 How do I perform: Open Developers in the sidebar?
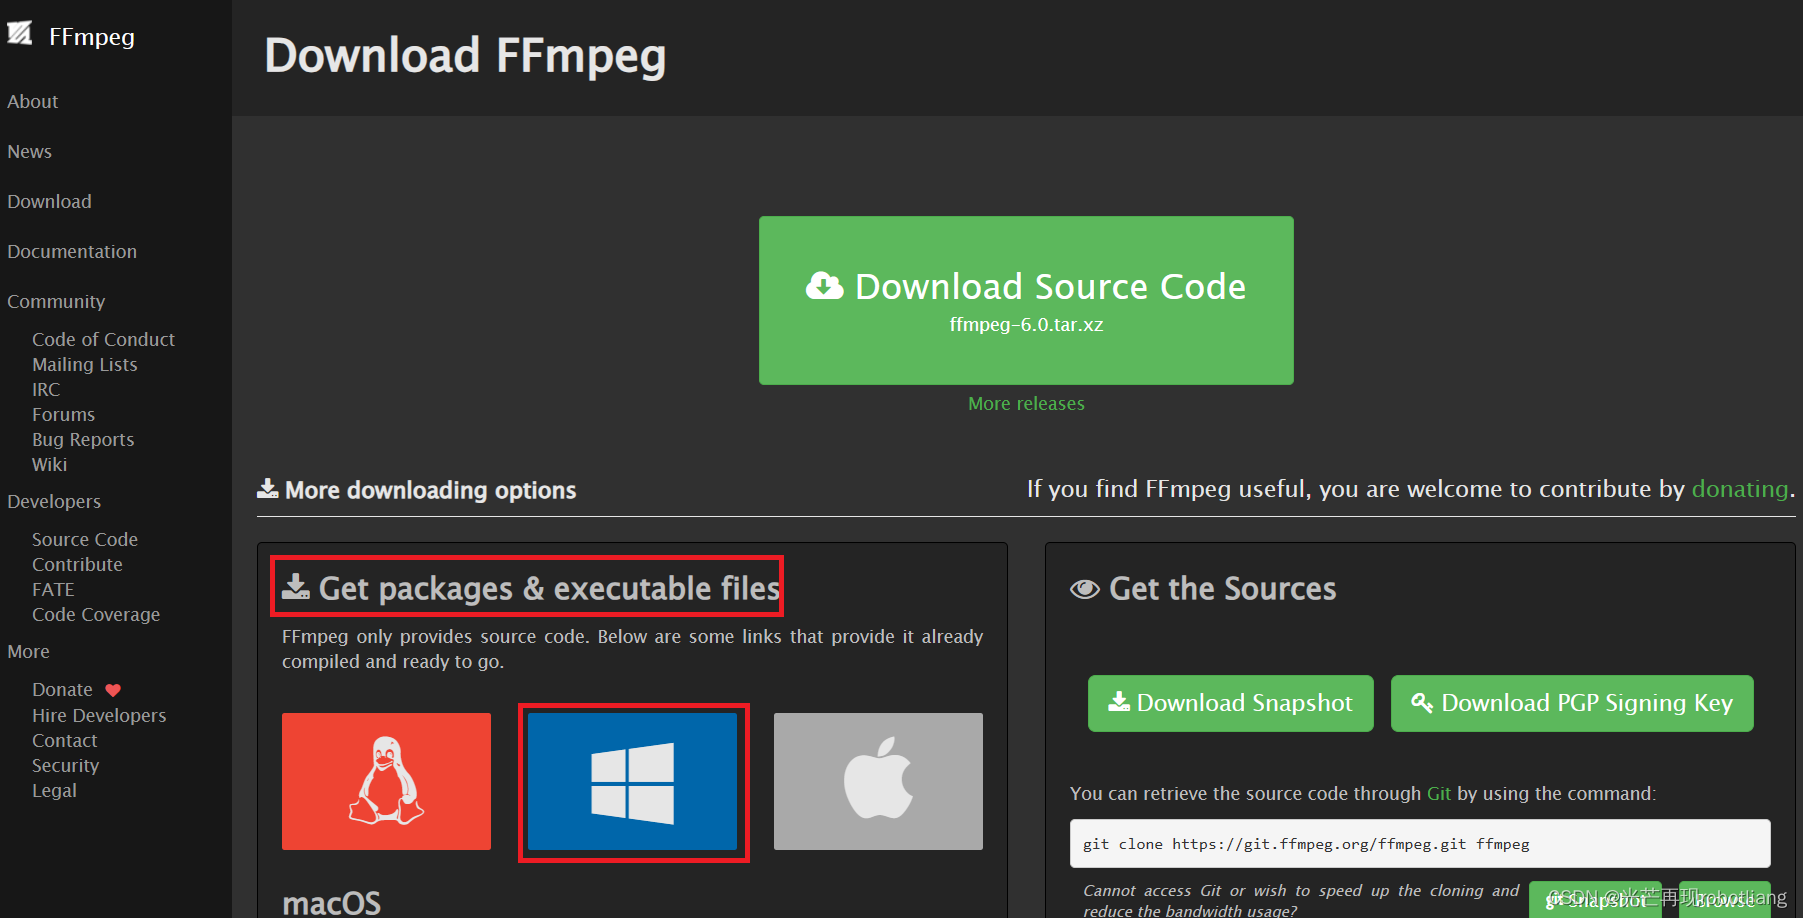tap(54, 502)
